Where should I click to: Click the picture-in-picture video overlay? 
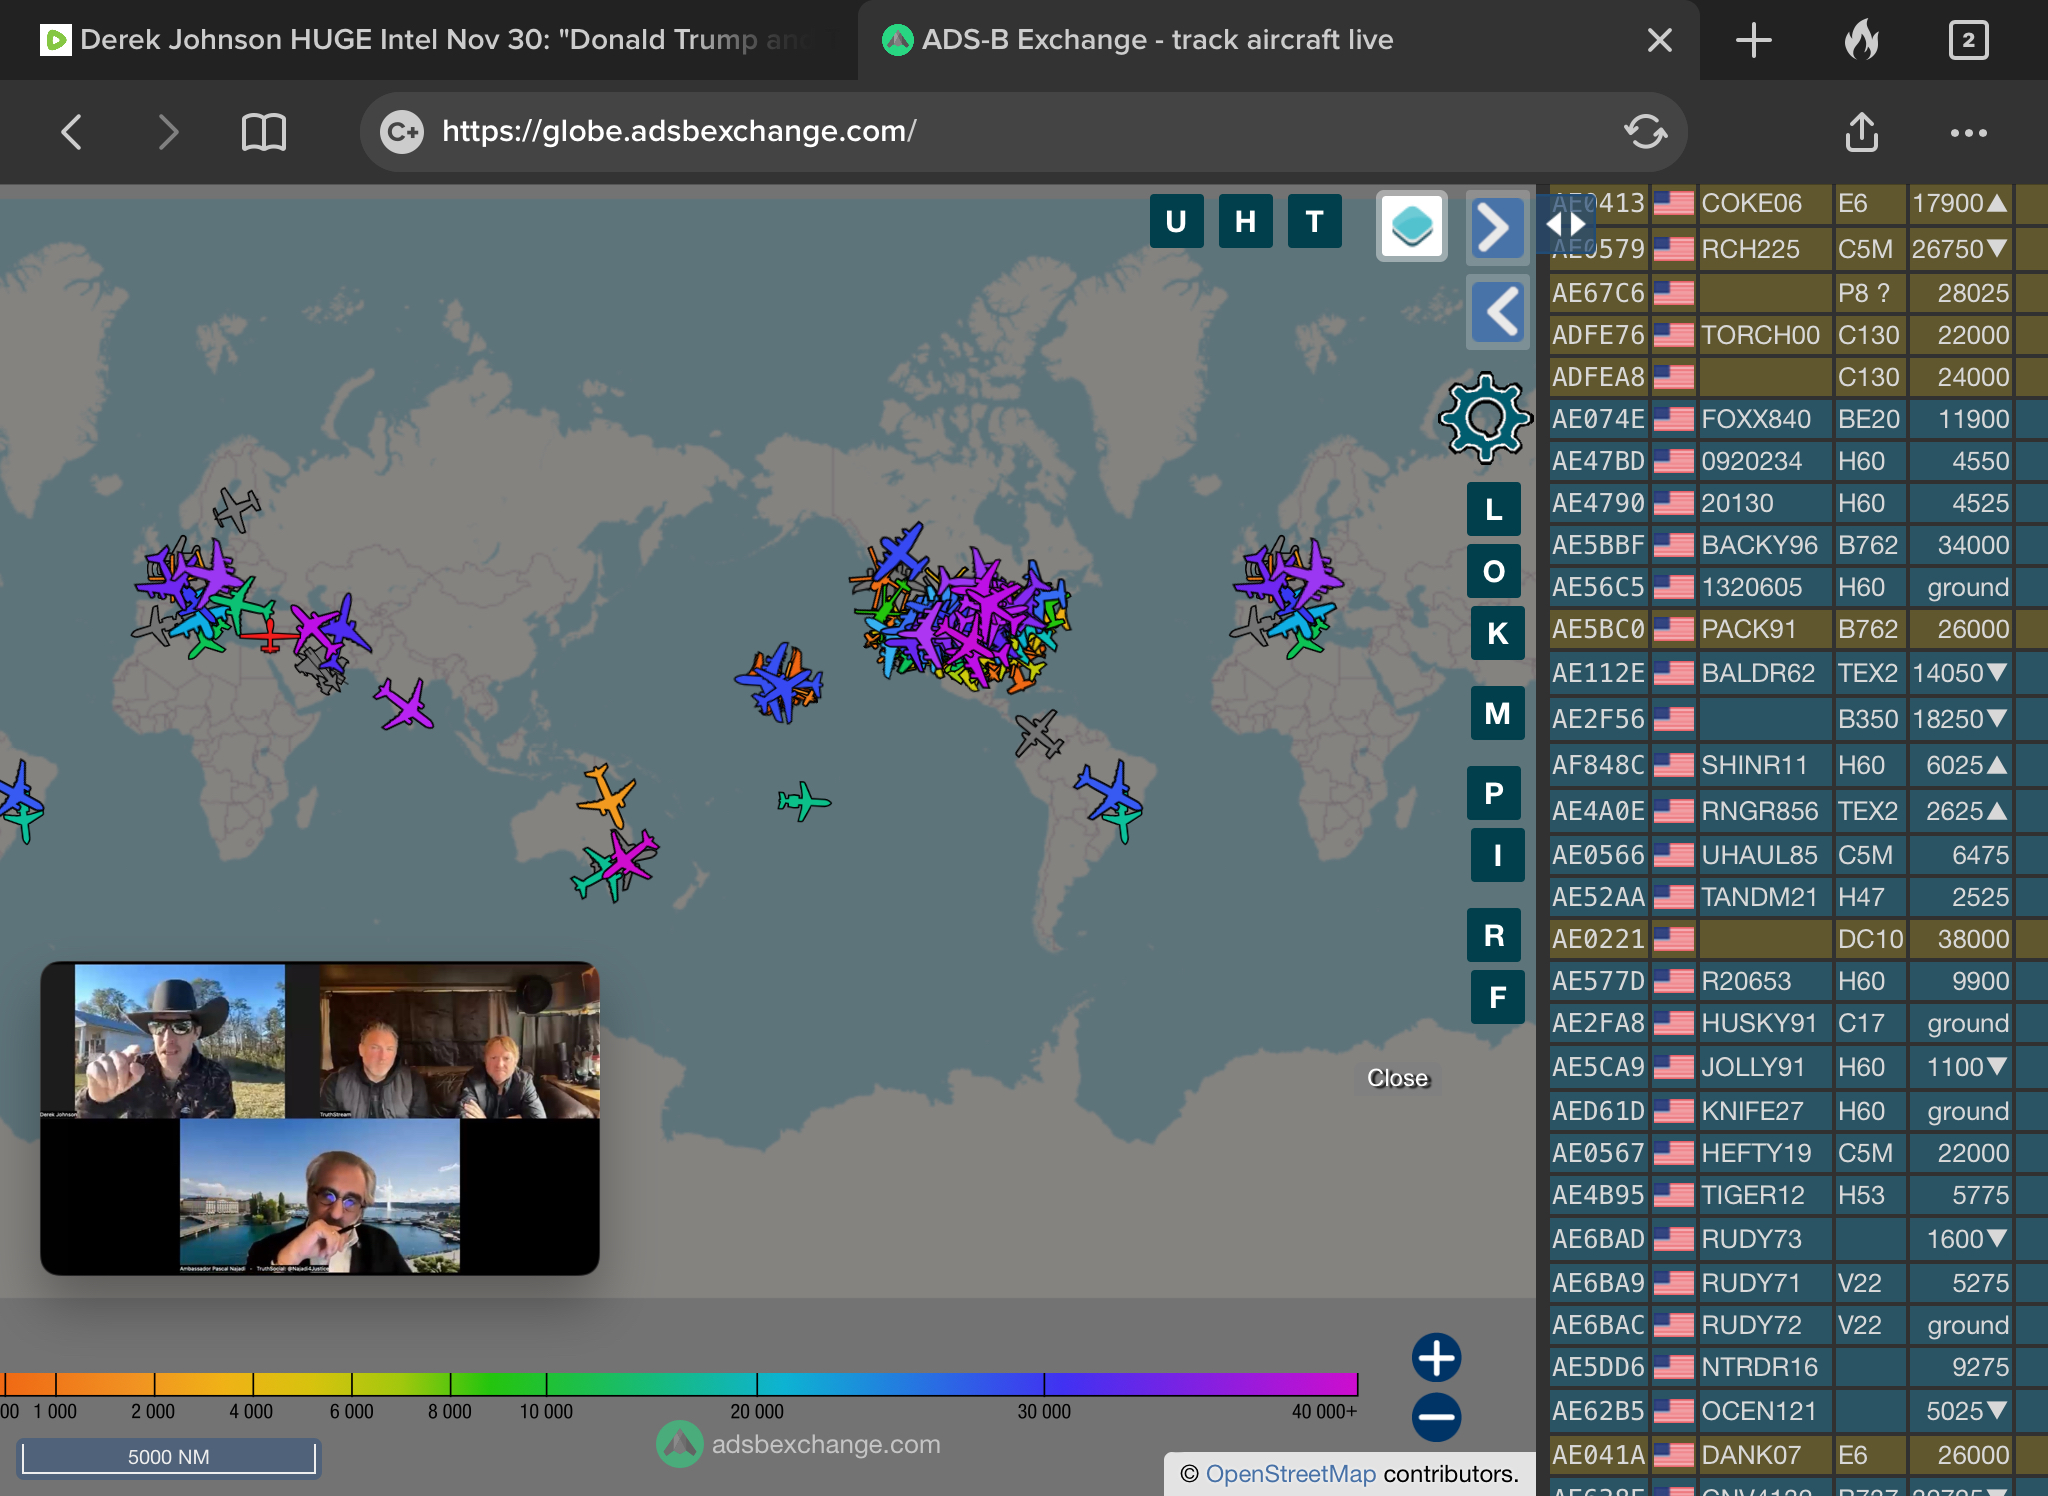[320, 1118]
